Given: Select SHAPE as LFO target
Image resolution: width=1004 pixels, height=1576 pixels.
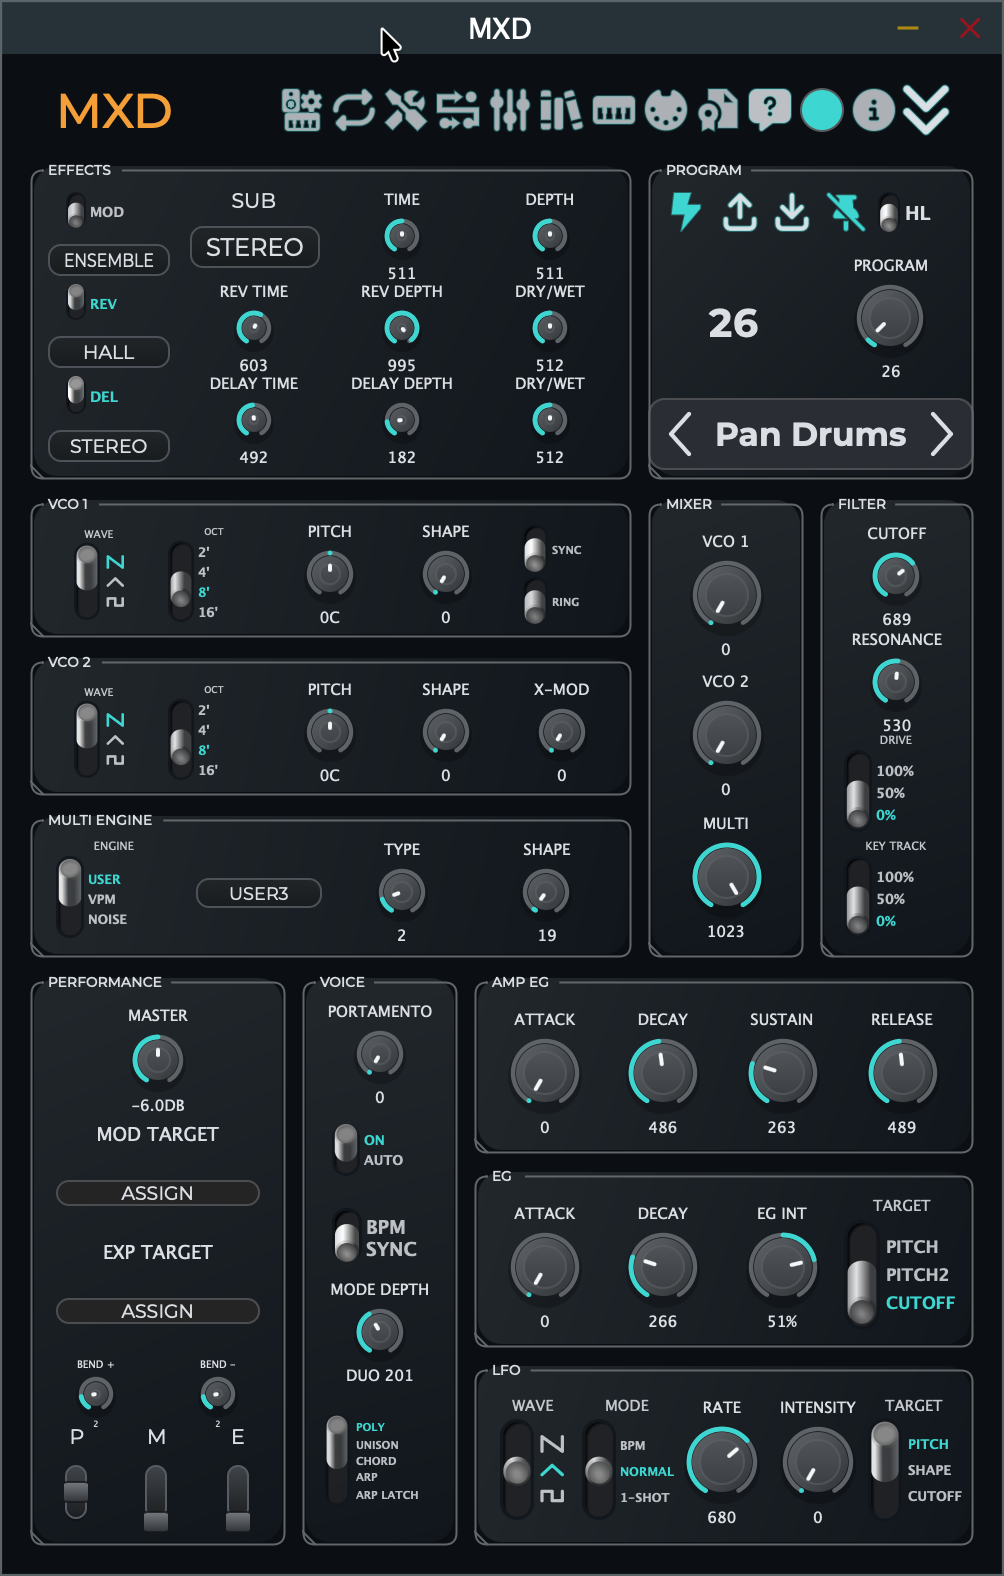Looking at the screenshot, I should pos(929,1470).
